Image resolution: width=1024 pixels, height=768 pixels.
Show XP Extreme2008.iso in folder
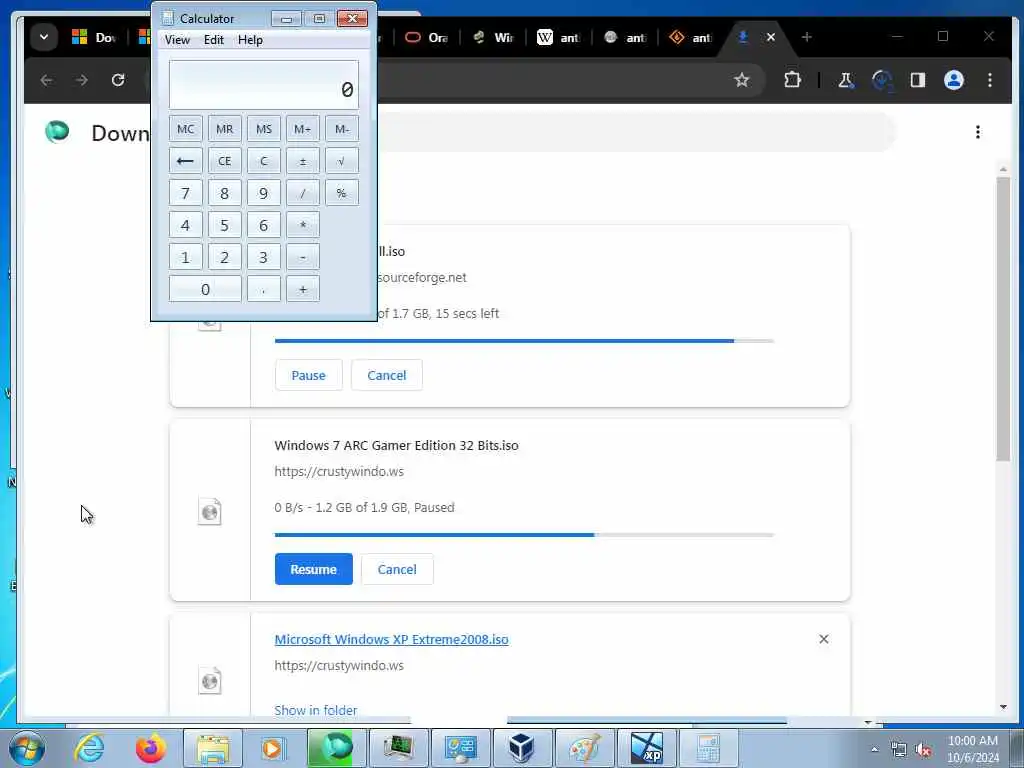315,709
